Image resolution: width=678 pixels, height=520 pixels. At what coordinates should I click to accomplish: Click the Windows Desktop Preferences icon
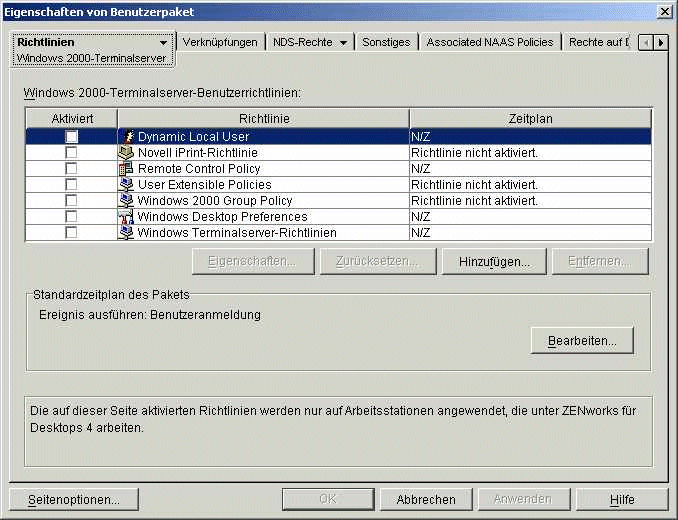[127, 217]
